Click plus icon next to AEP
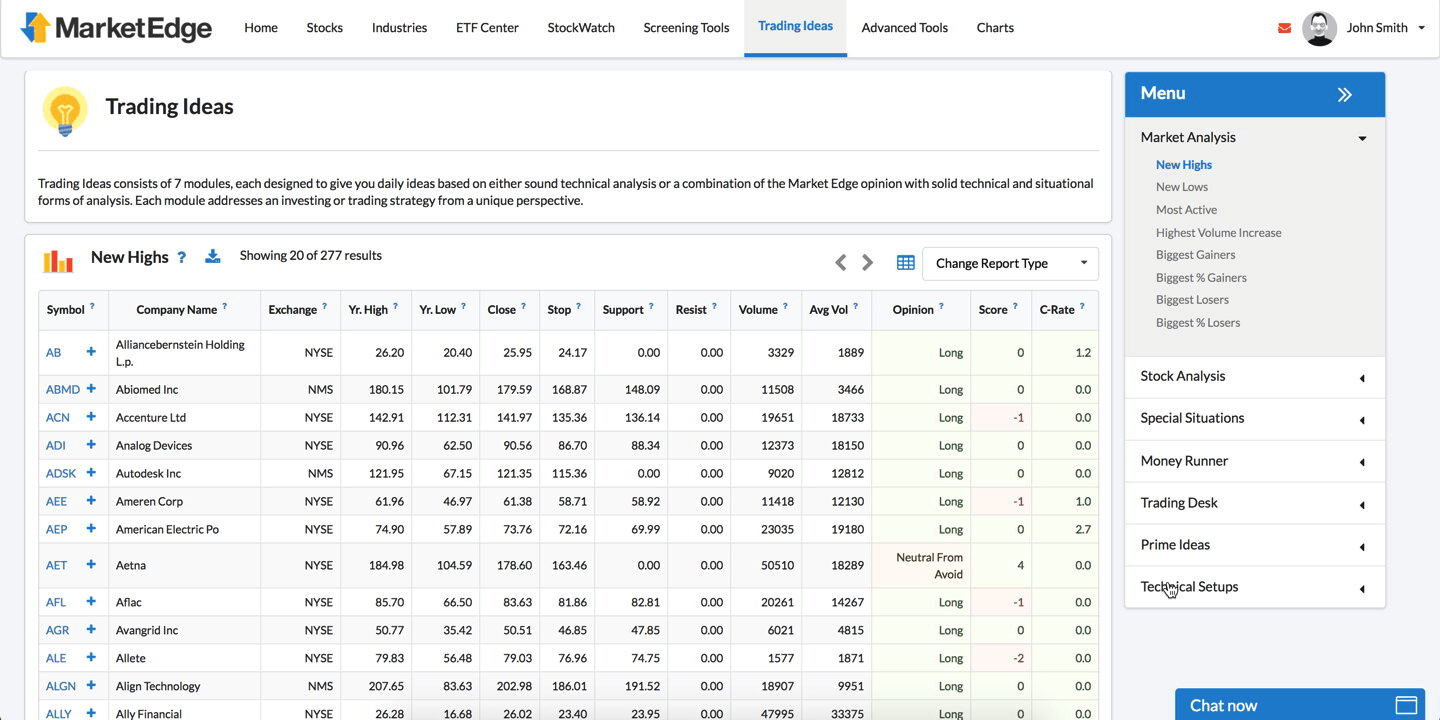The height and width of the screenshot is (720, 1440). pos(91,528)
